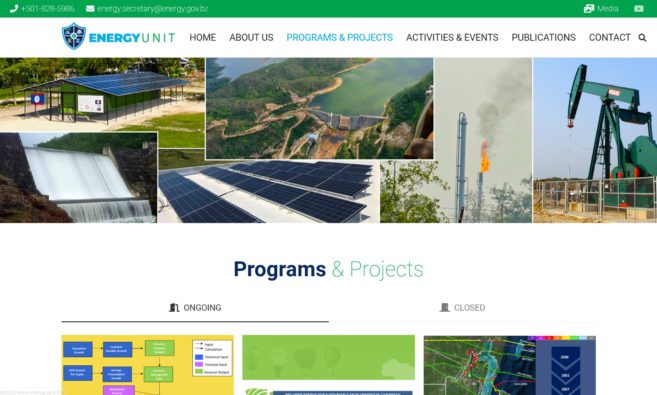Click the Media link in top bar
The height and width of the screenshot is (395, 657).
point(608,8)
